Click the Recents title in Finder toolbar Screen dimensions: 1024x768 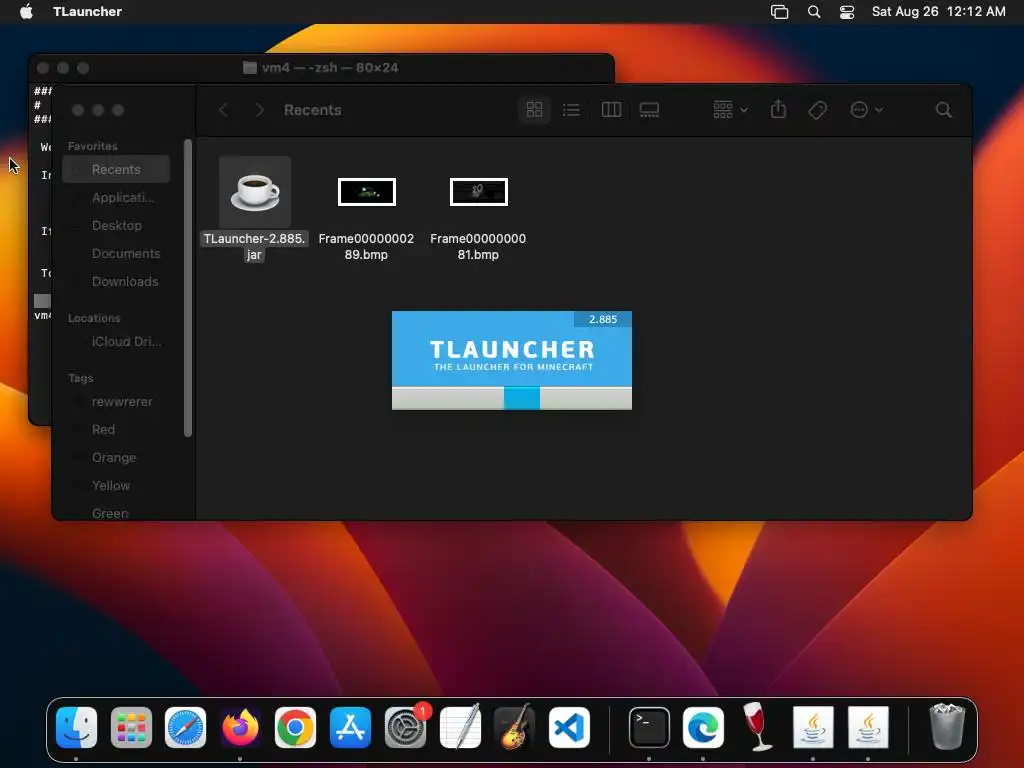[313, 110]
